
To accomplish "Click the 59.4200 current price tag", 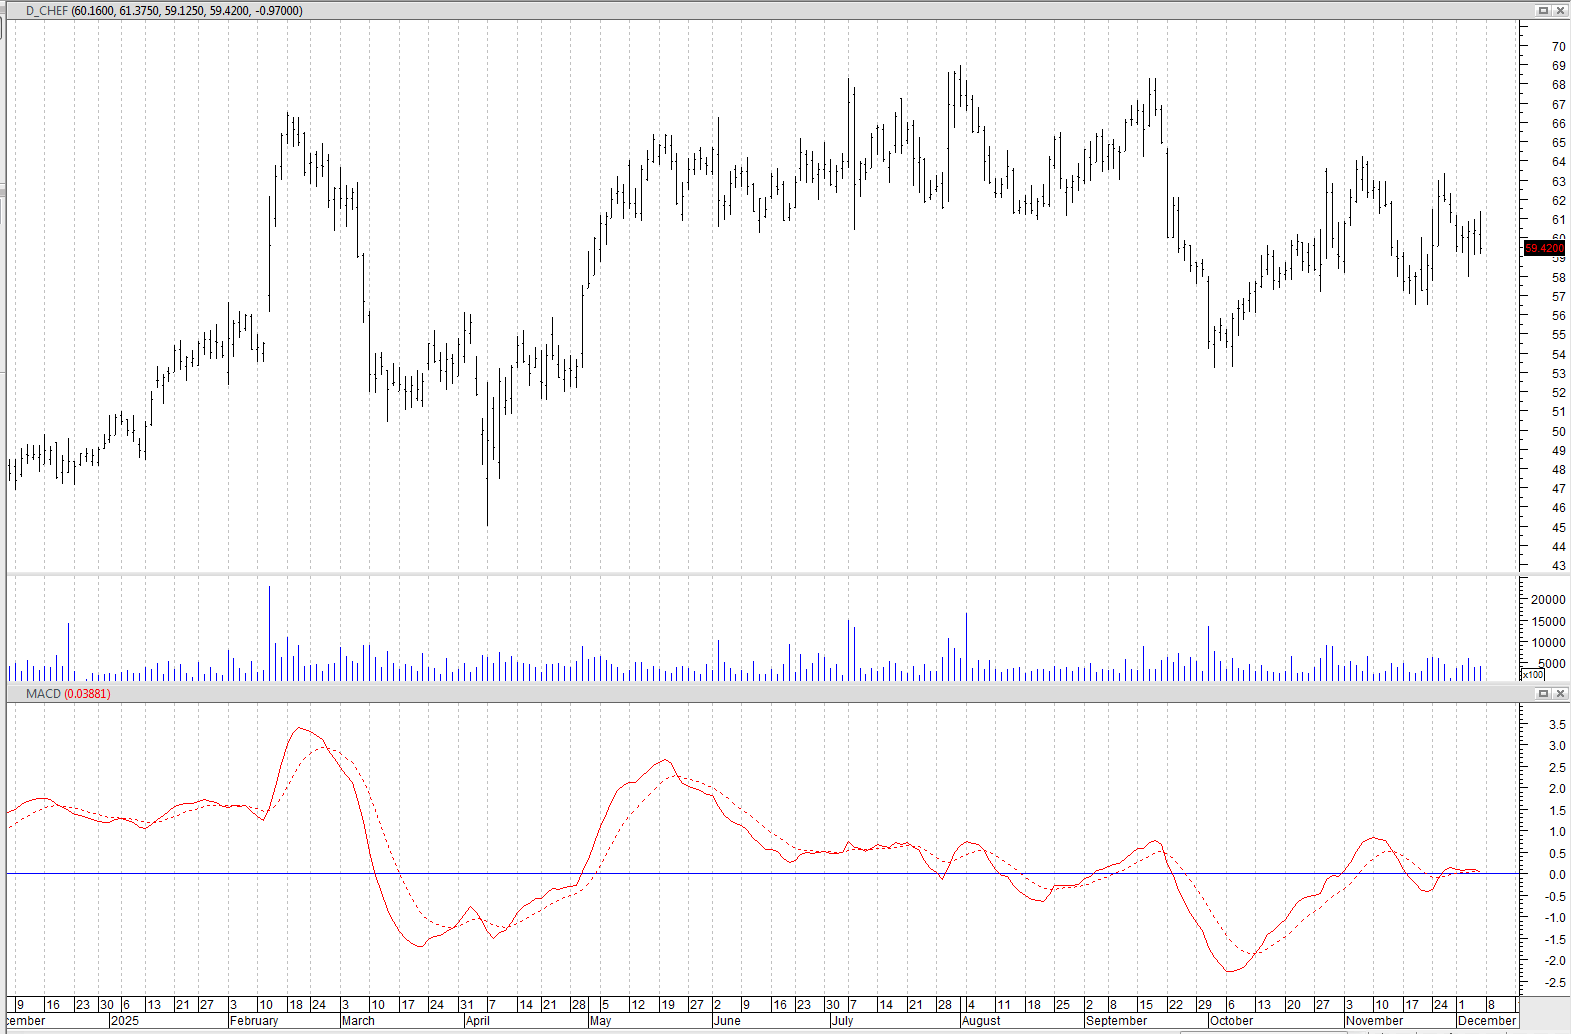I will point(1544,248).
